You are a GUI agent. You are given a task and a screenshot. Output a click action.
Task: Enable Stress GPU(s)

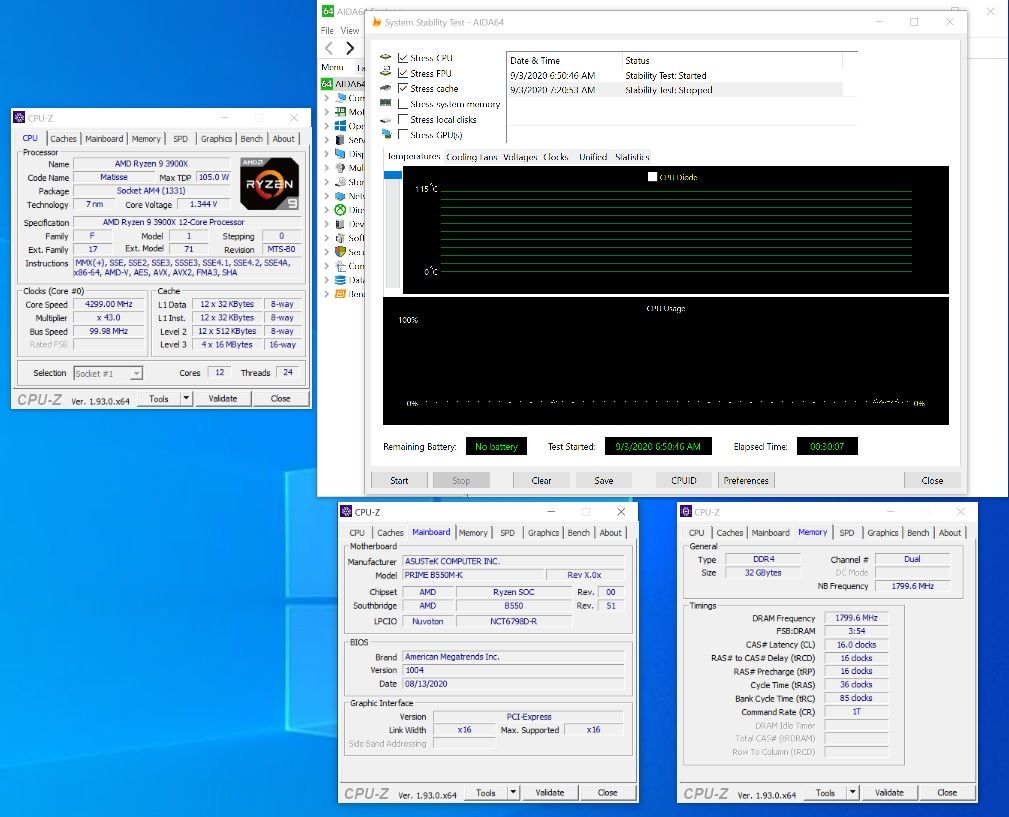click(x=403, y=134)
